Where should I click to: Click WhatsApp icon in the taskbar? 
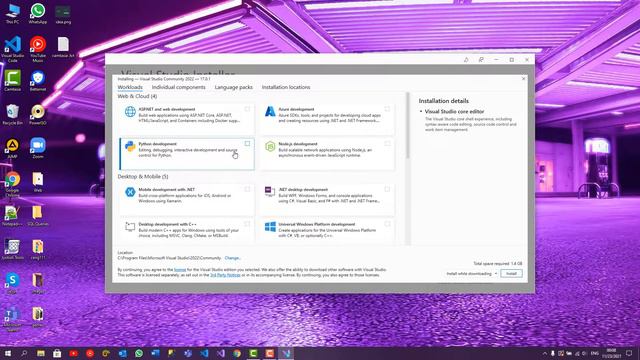tap(139, 353)
